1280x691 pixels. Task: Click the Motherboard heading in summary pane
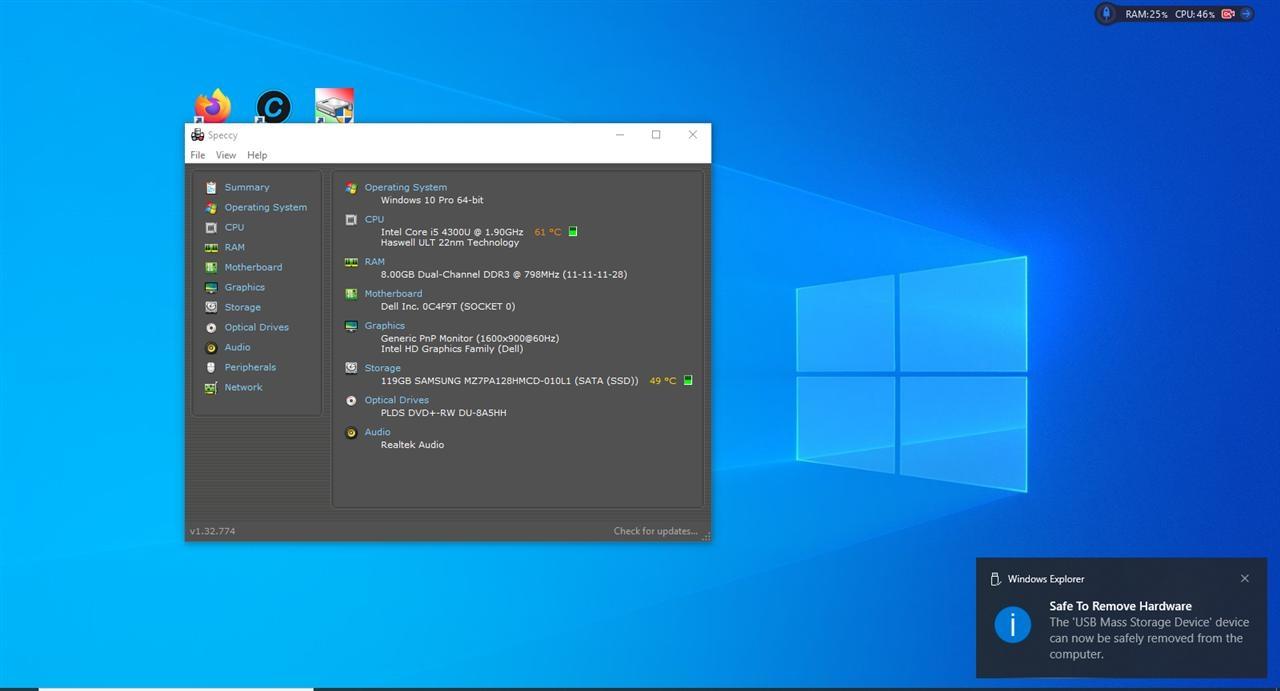393,293
